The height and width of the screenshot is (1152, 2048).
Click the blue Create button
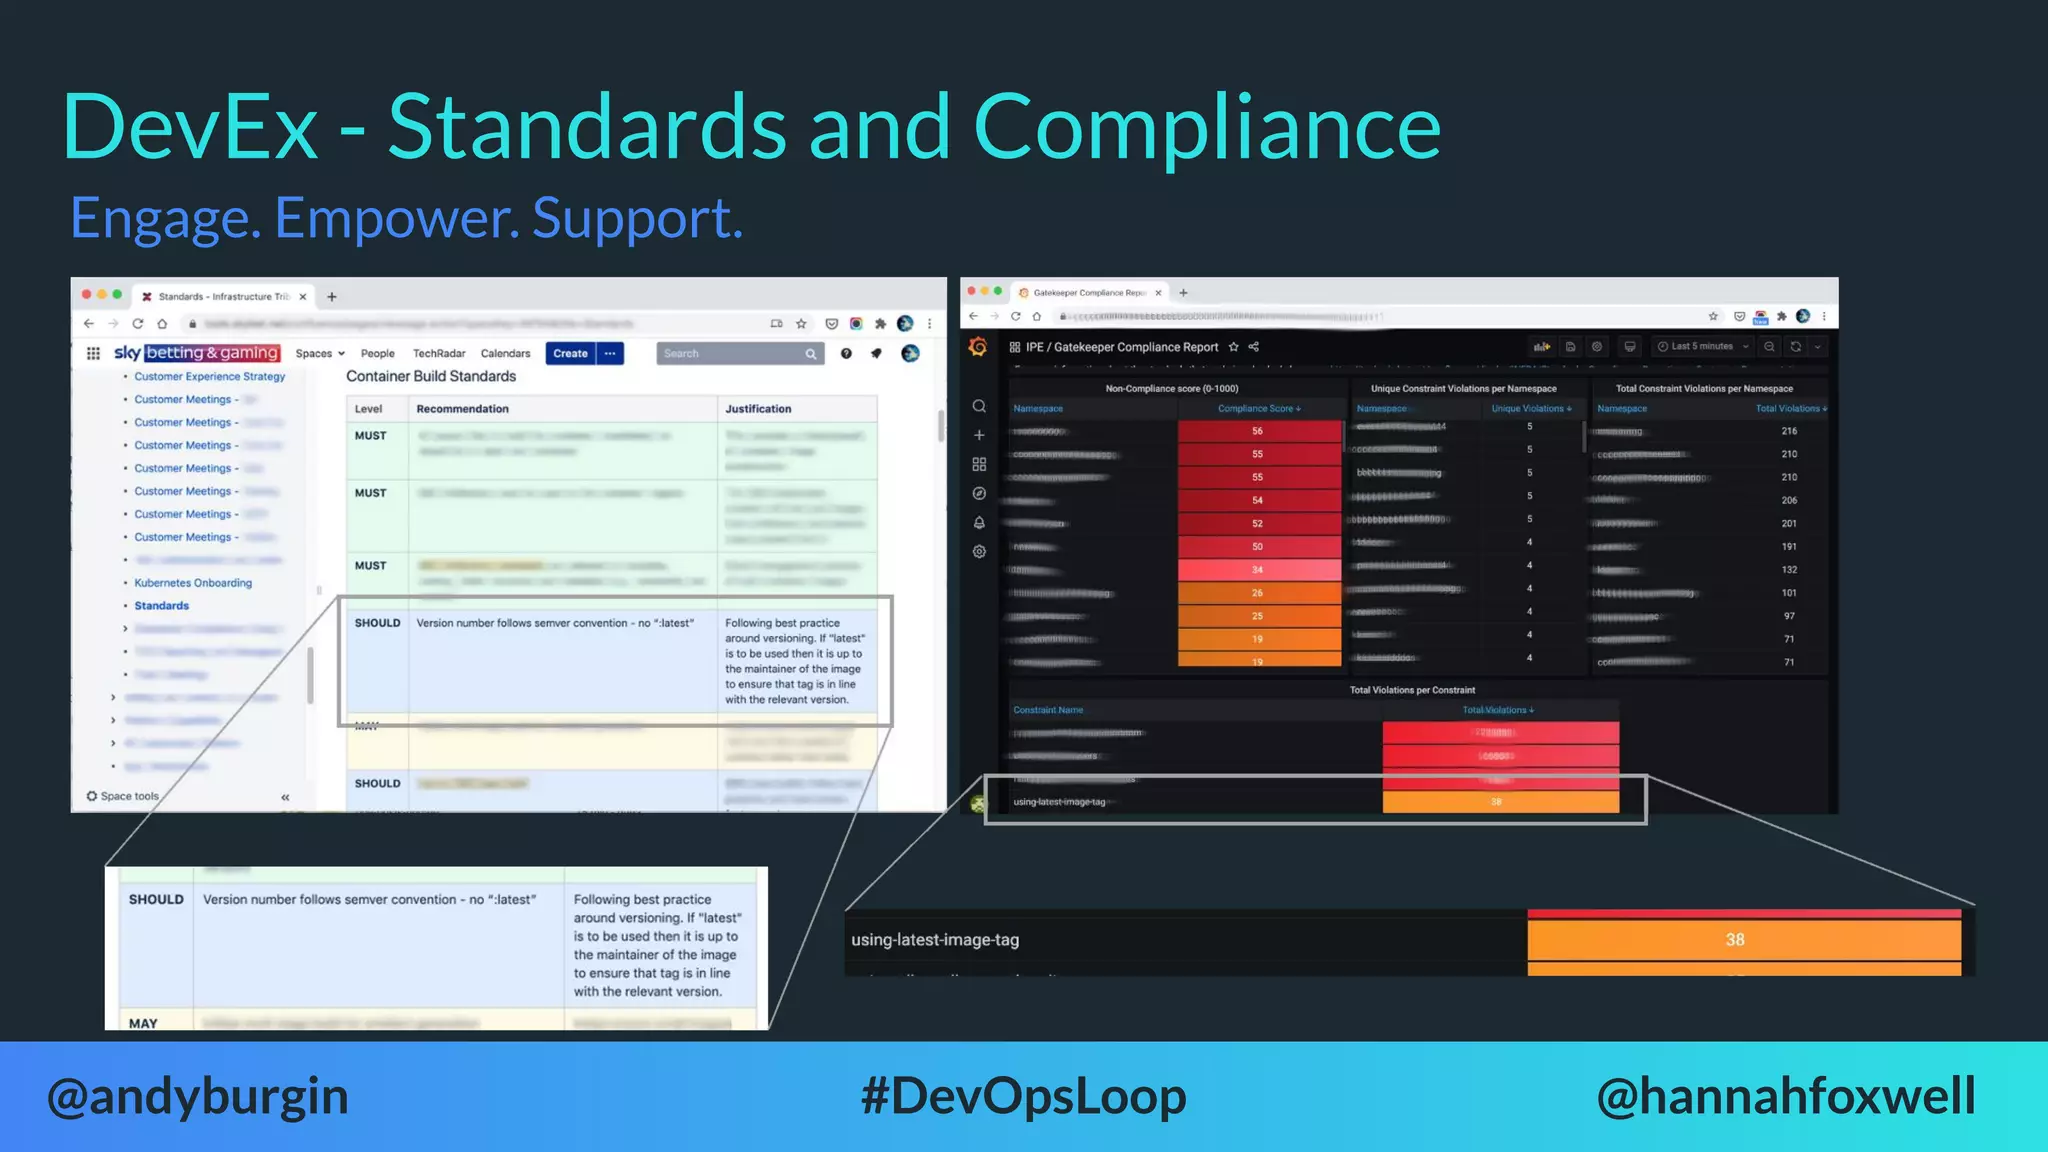(x=571, y=354)
